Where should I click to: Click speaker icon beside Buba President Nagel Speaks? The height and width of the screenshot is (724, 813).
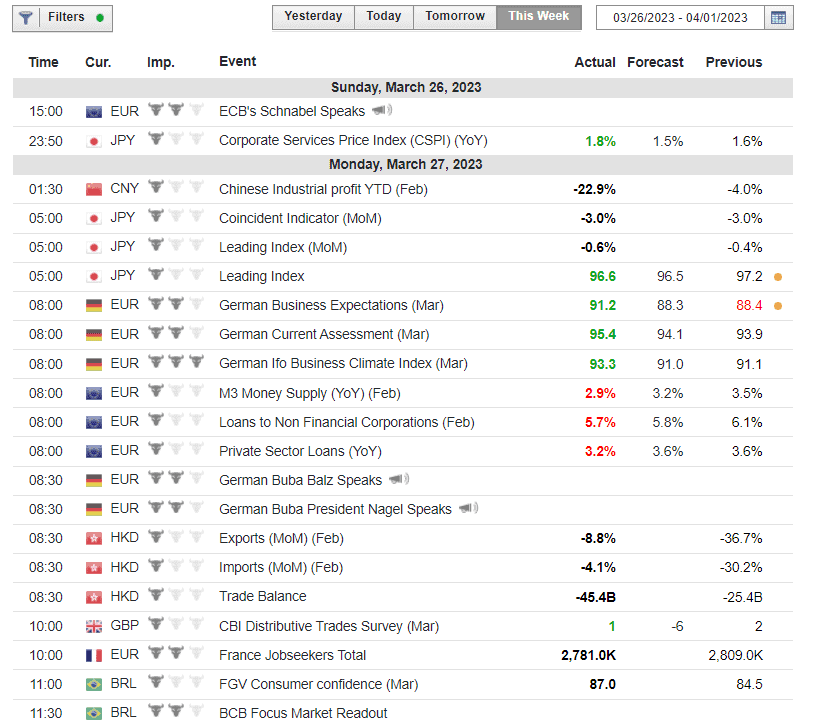click(468, 508)
